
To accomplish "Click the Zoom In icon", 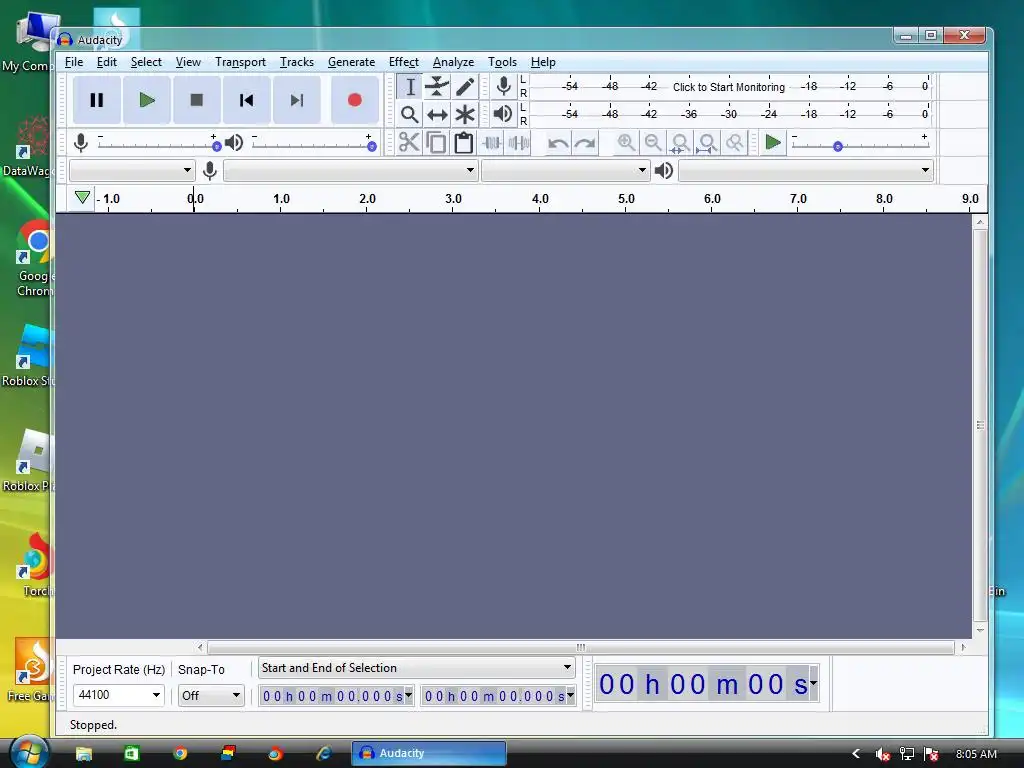I will pos(626,142).
